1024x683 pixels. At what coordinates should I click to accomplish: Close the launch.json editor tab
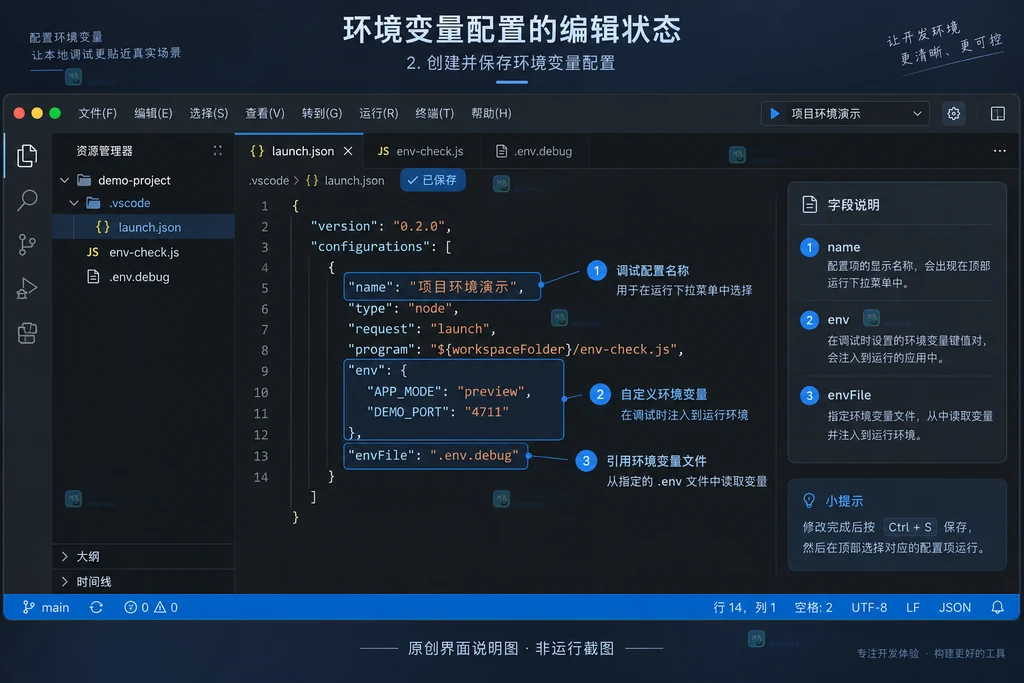[x=348, y=151]
